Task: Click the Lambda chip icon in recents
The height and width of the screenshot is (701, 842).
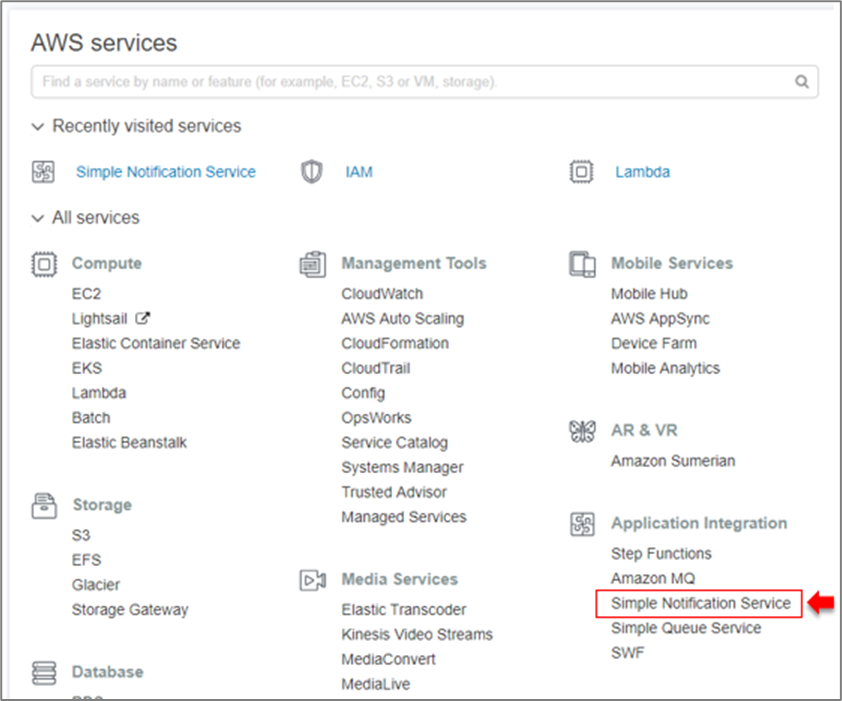Action: click(x=581, y=172)
